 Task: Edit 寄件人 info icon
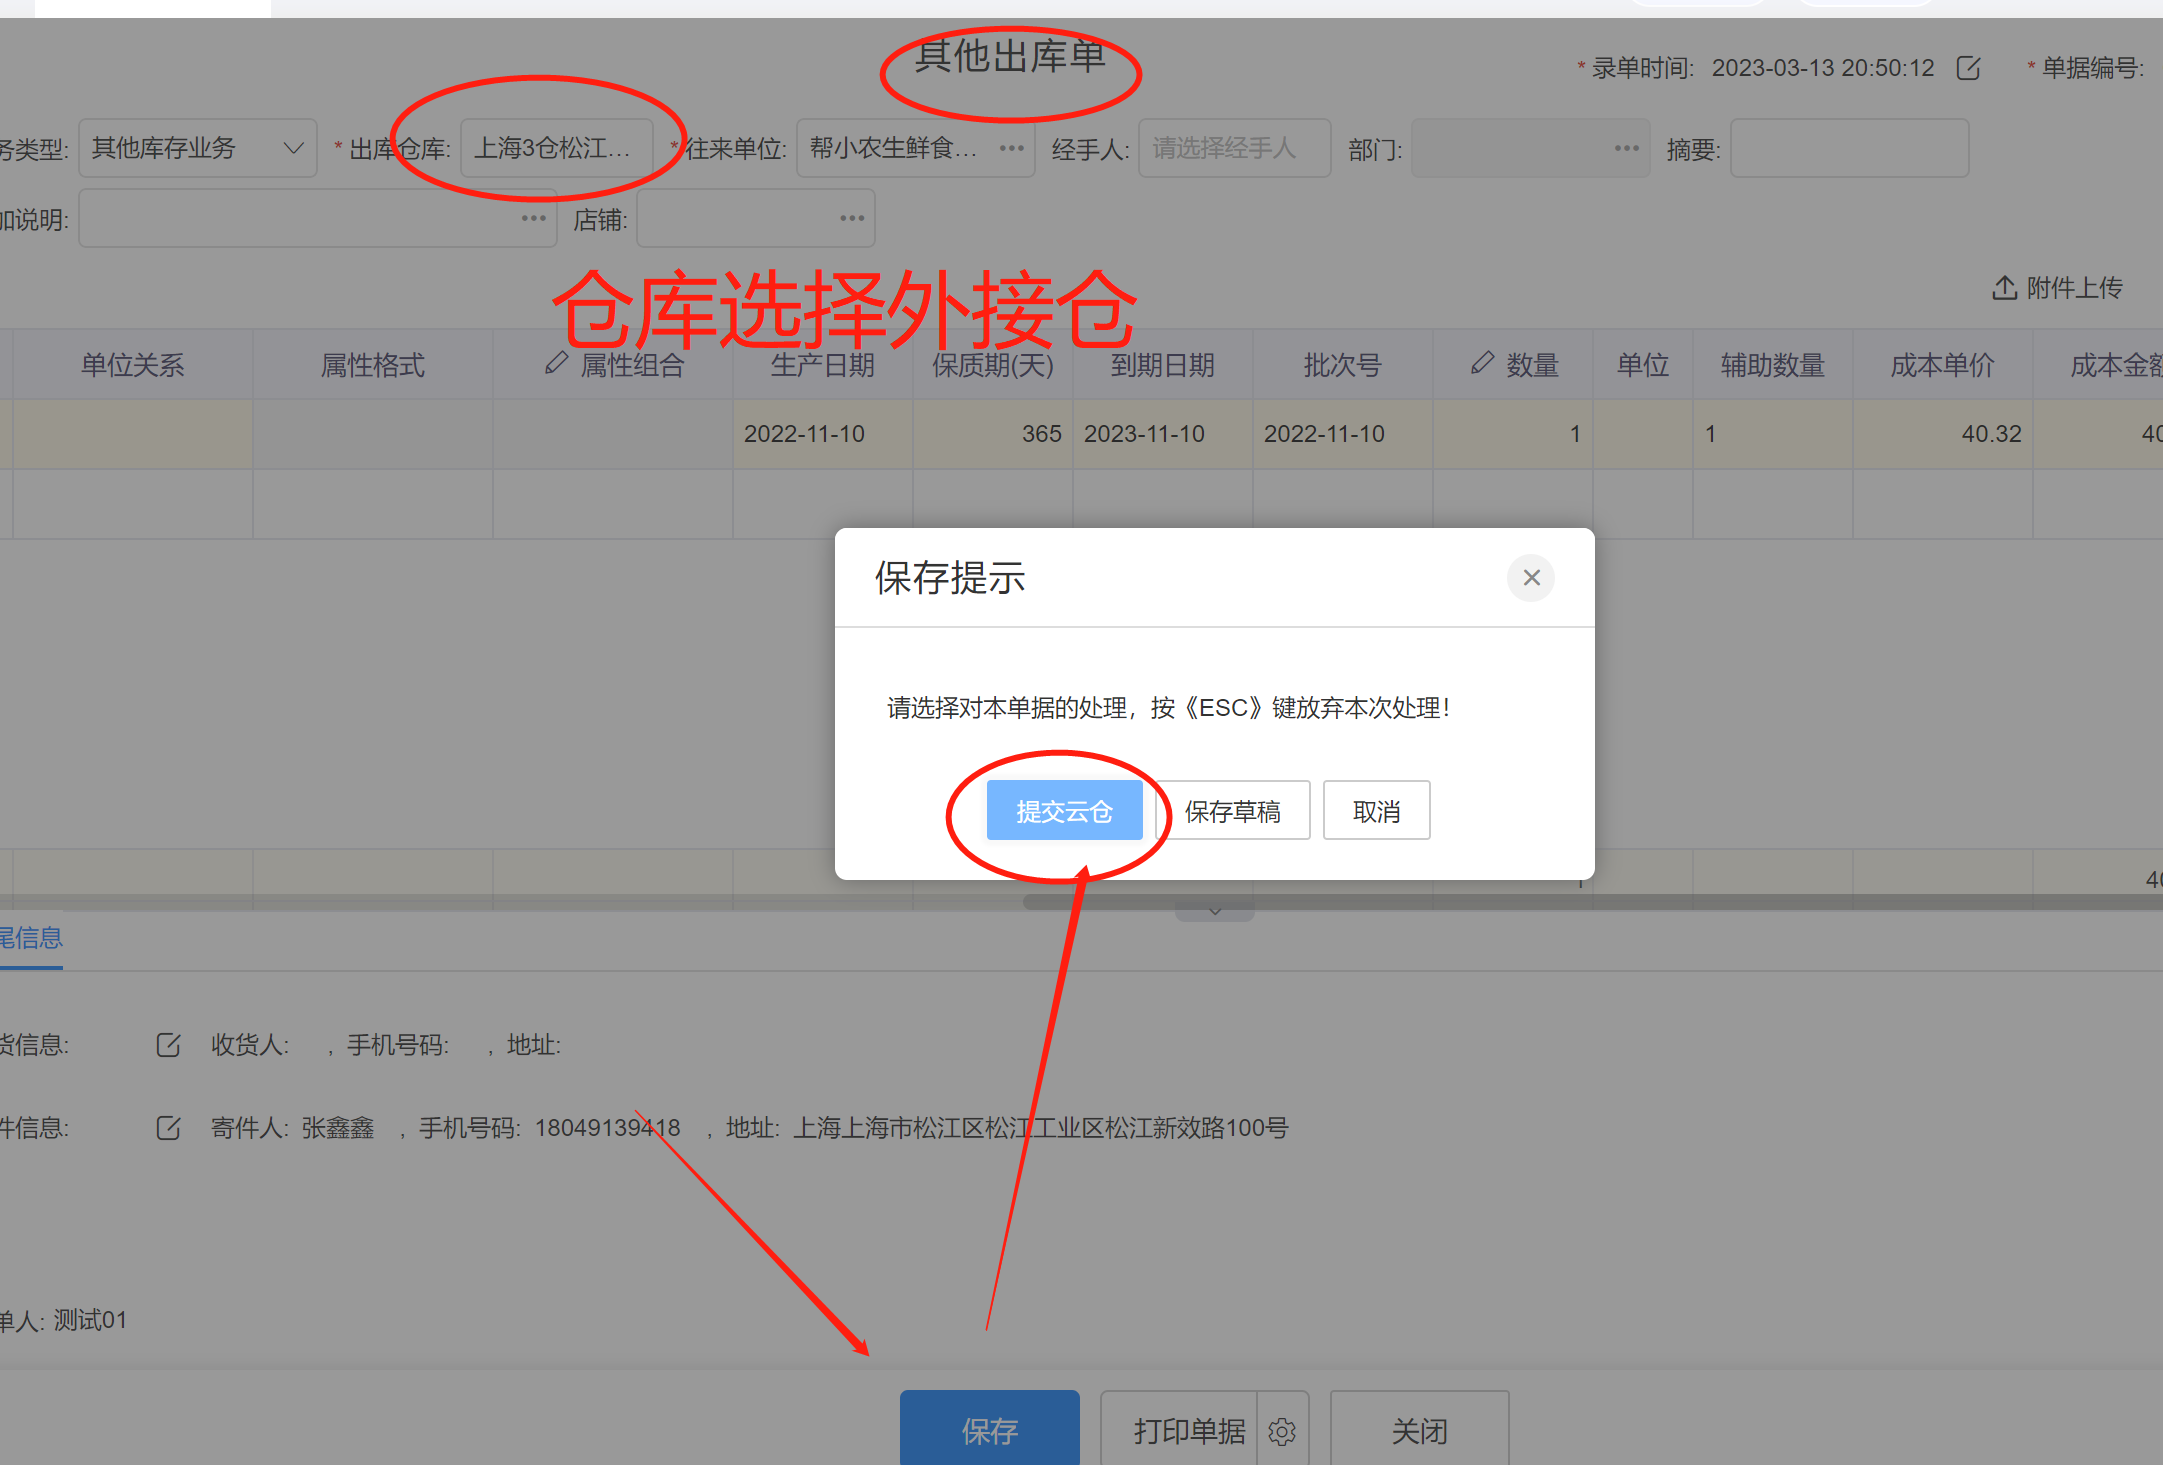tap(168, 1128)
